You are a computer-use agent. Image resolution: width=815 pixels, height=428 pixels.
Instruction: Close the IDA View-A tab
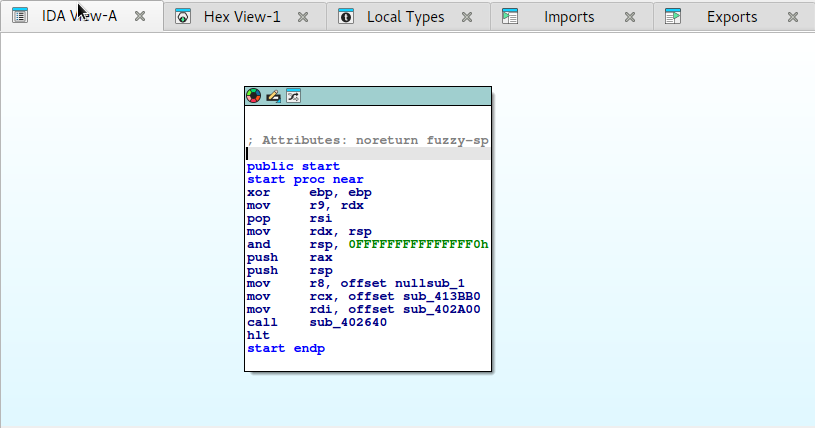click(140, 16)
